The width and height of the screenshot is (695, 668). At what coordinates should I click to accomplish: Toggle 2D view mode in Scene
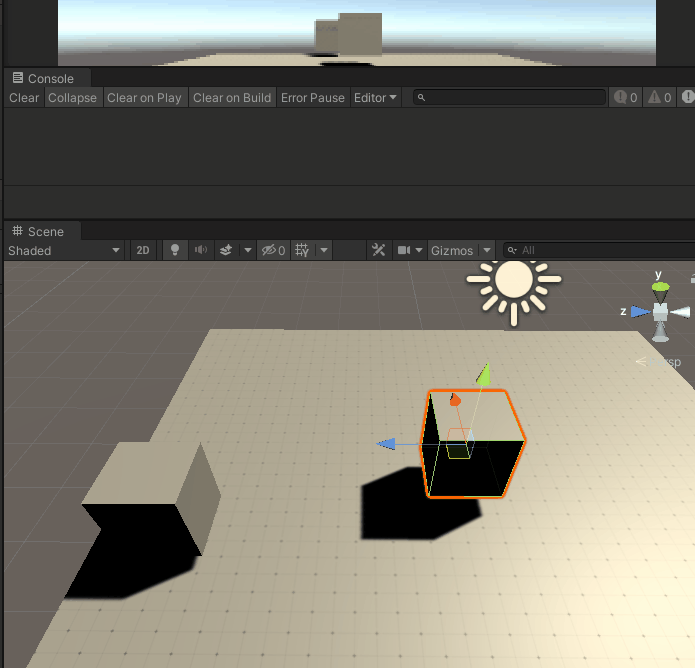[143, 250]
